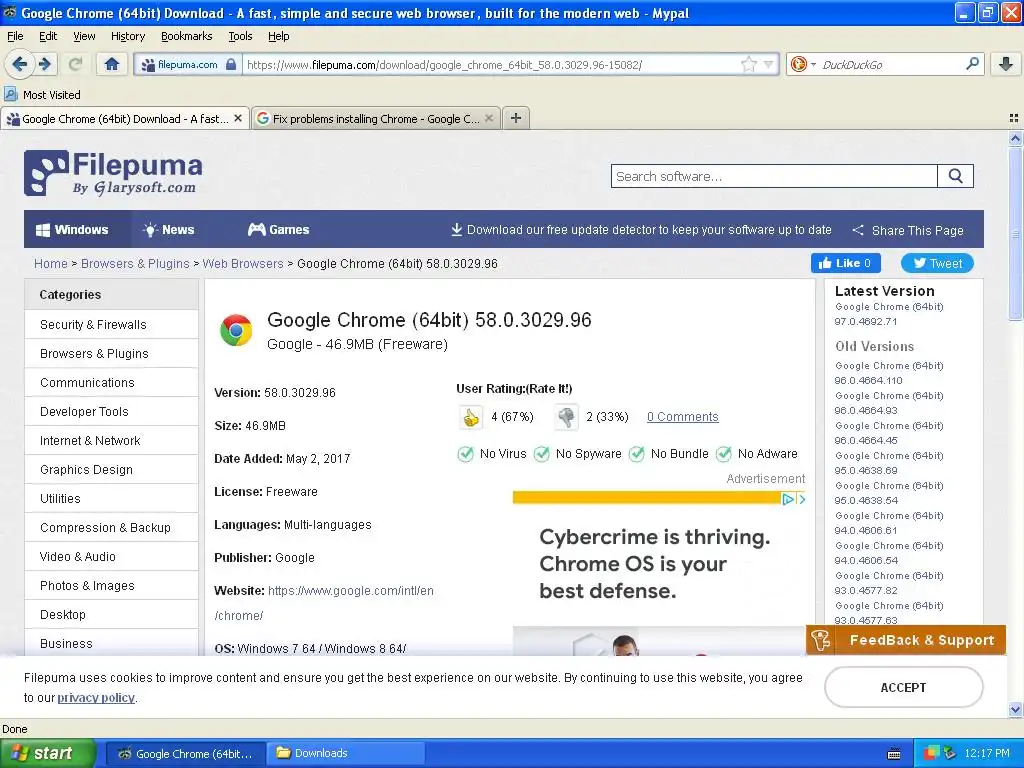
Task: Open the downloads arrow toolbar button
Action: [x=1006, y=64]
